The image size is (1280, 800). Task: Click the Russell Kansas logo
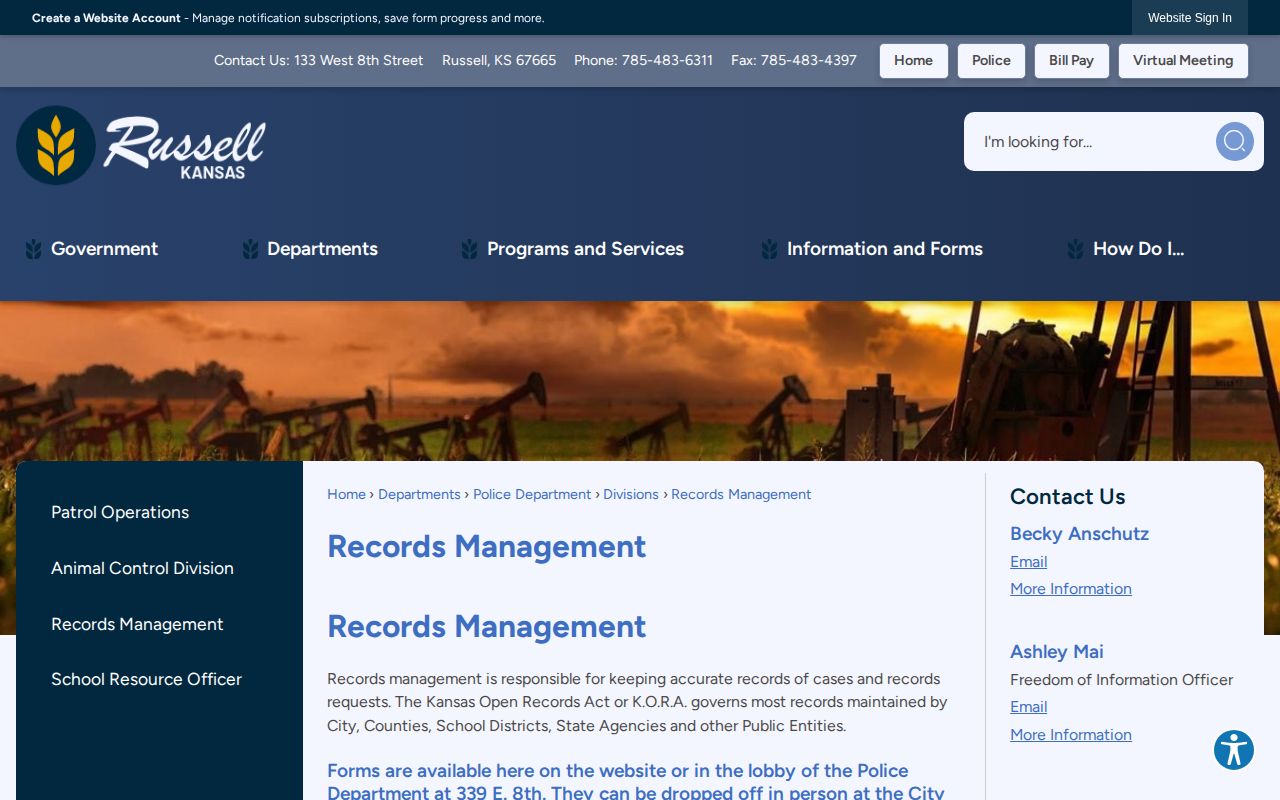(141, 145)
